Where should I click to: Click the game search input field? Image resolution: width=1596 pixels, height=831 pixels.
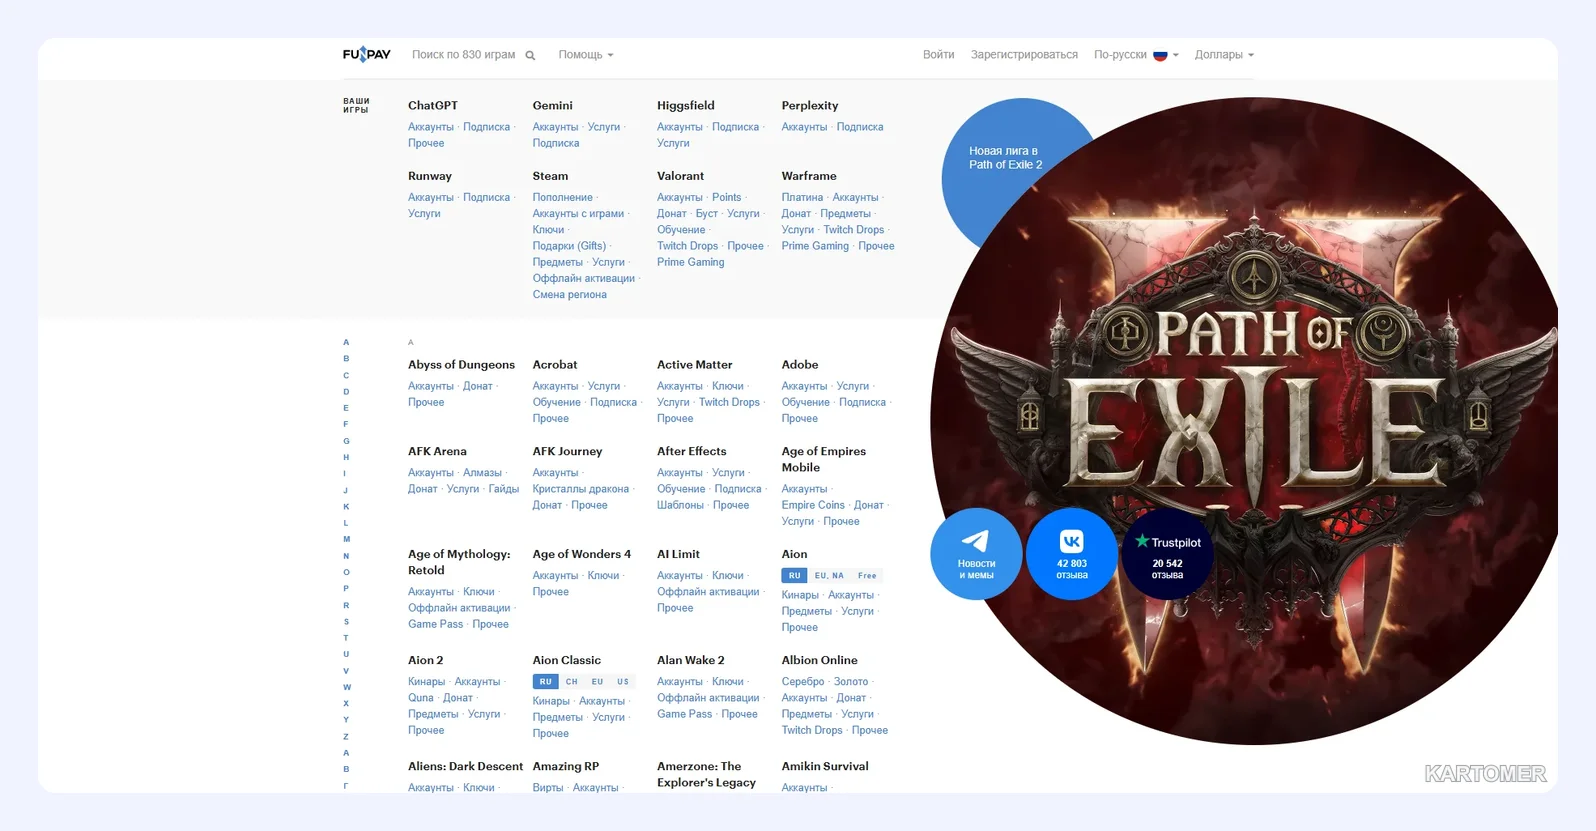[464, 55]
